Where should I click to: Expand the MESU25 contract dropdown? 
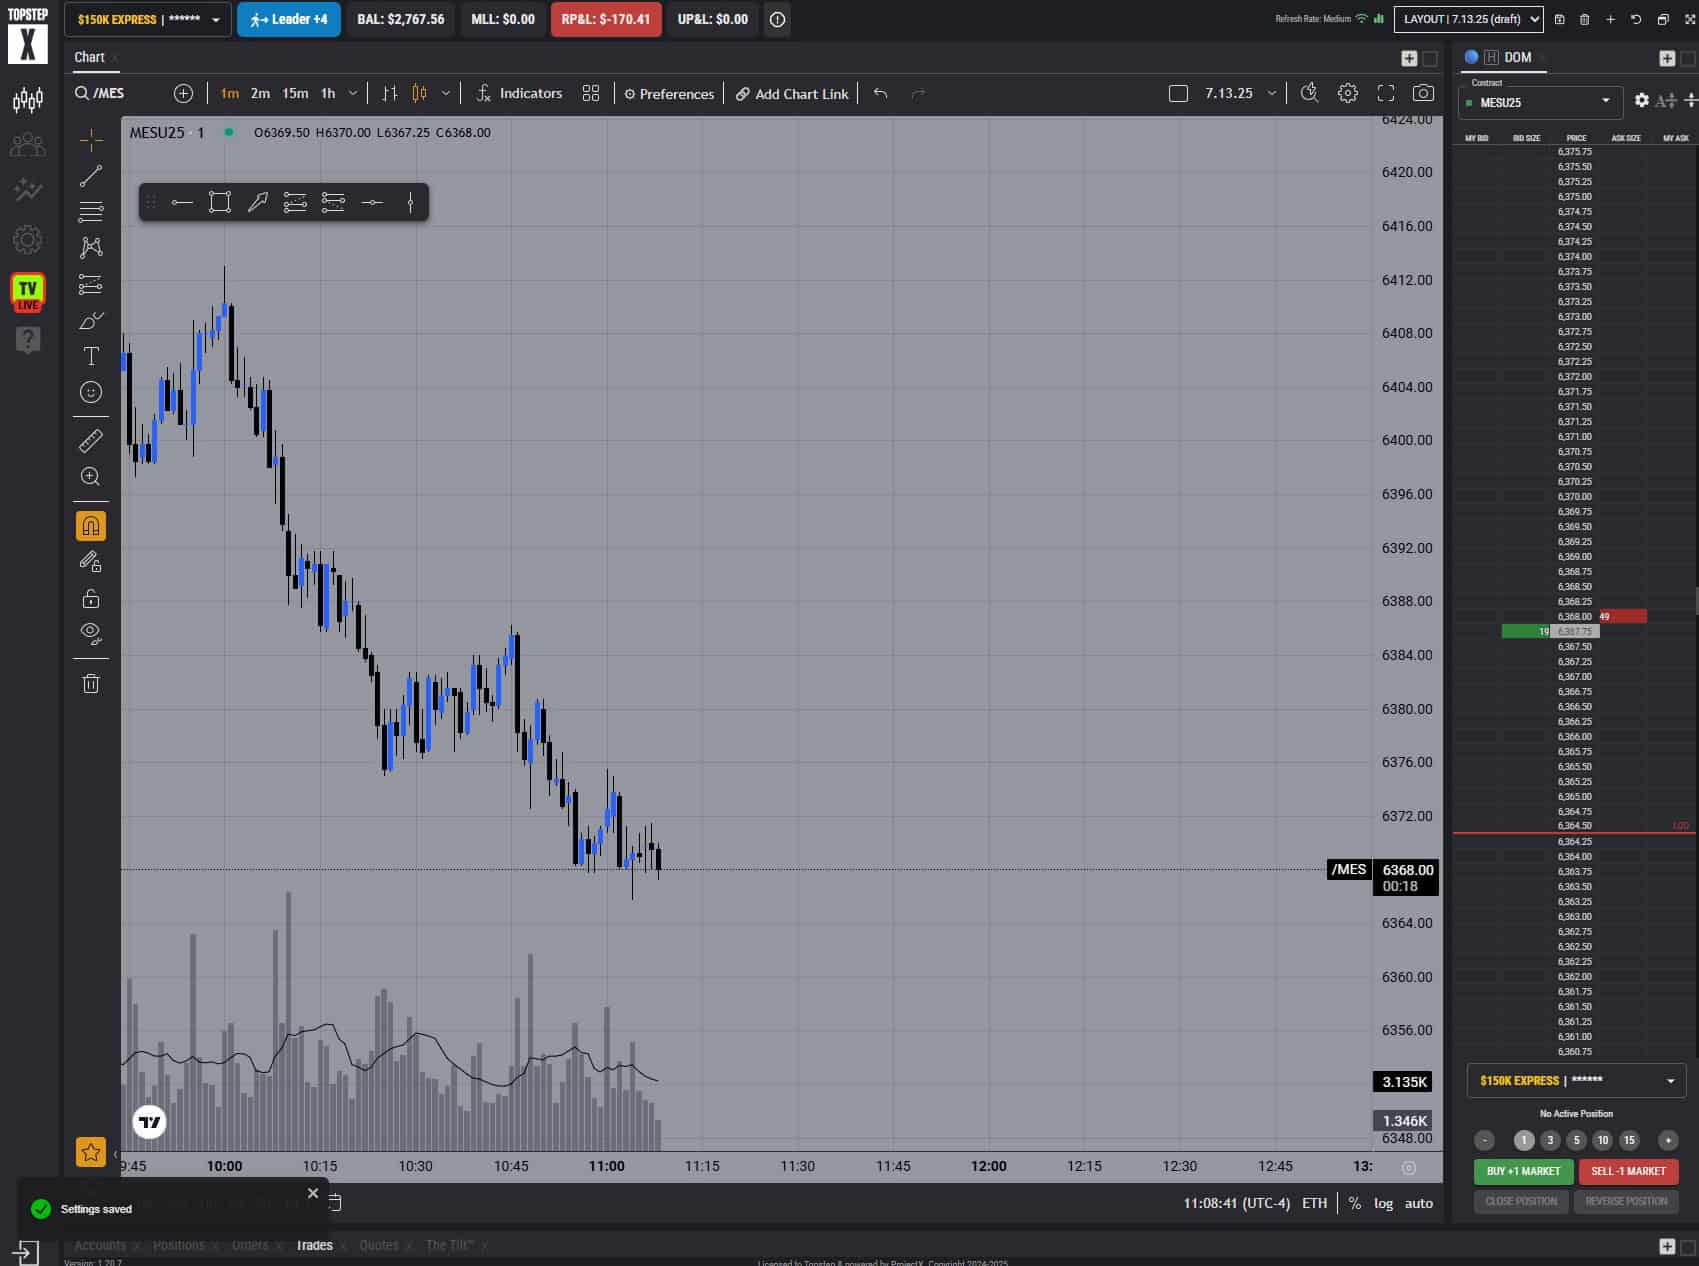click(x=1541, y=102)
